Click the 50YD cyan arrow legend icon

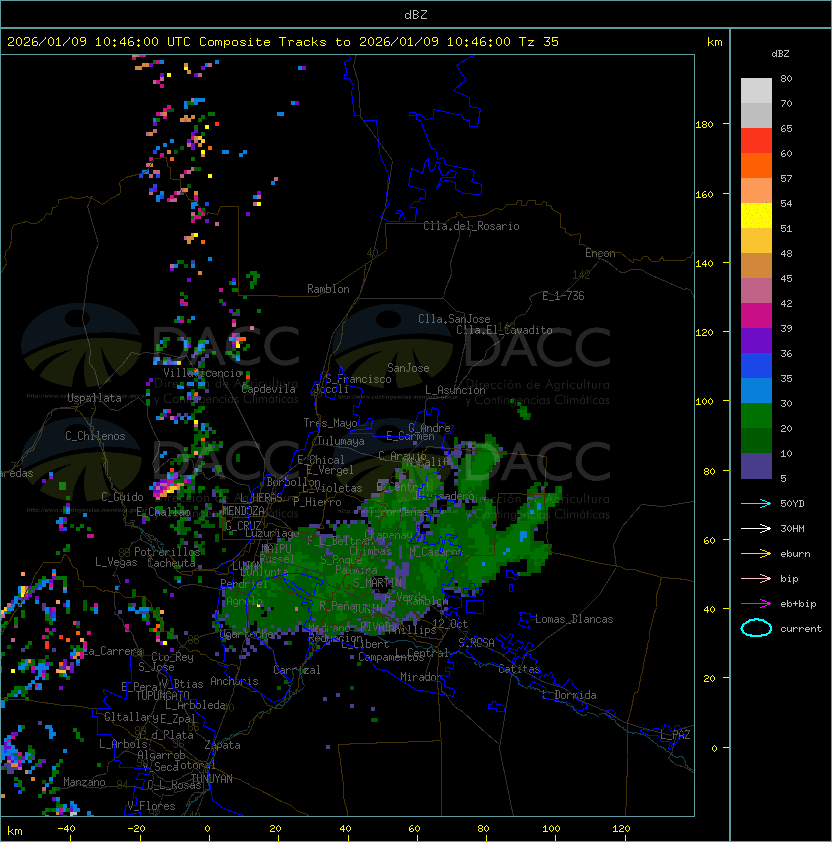pyautogui.click(x=756, y=504)
